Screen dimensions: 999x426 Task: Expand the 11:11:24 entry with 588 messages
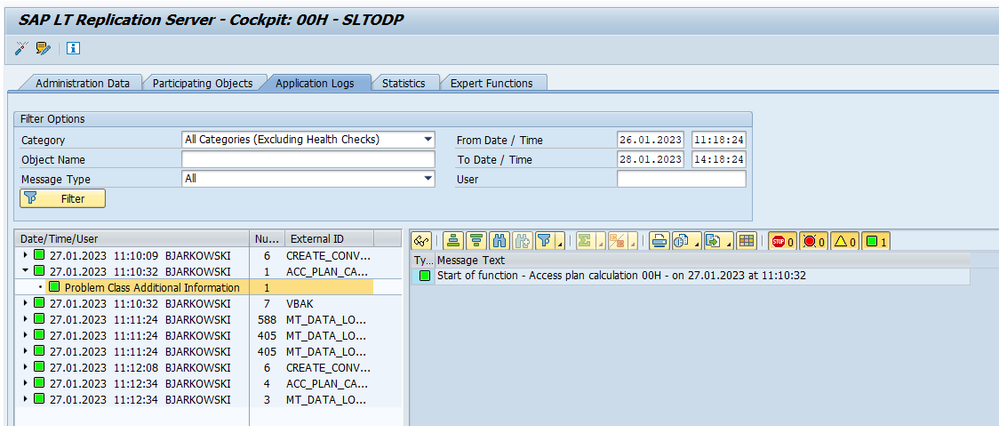pyautogui.click(x=25, y=320)
